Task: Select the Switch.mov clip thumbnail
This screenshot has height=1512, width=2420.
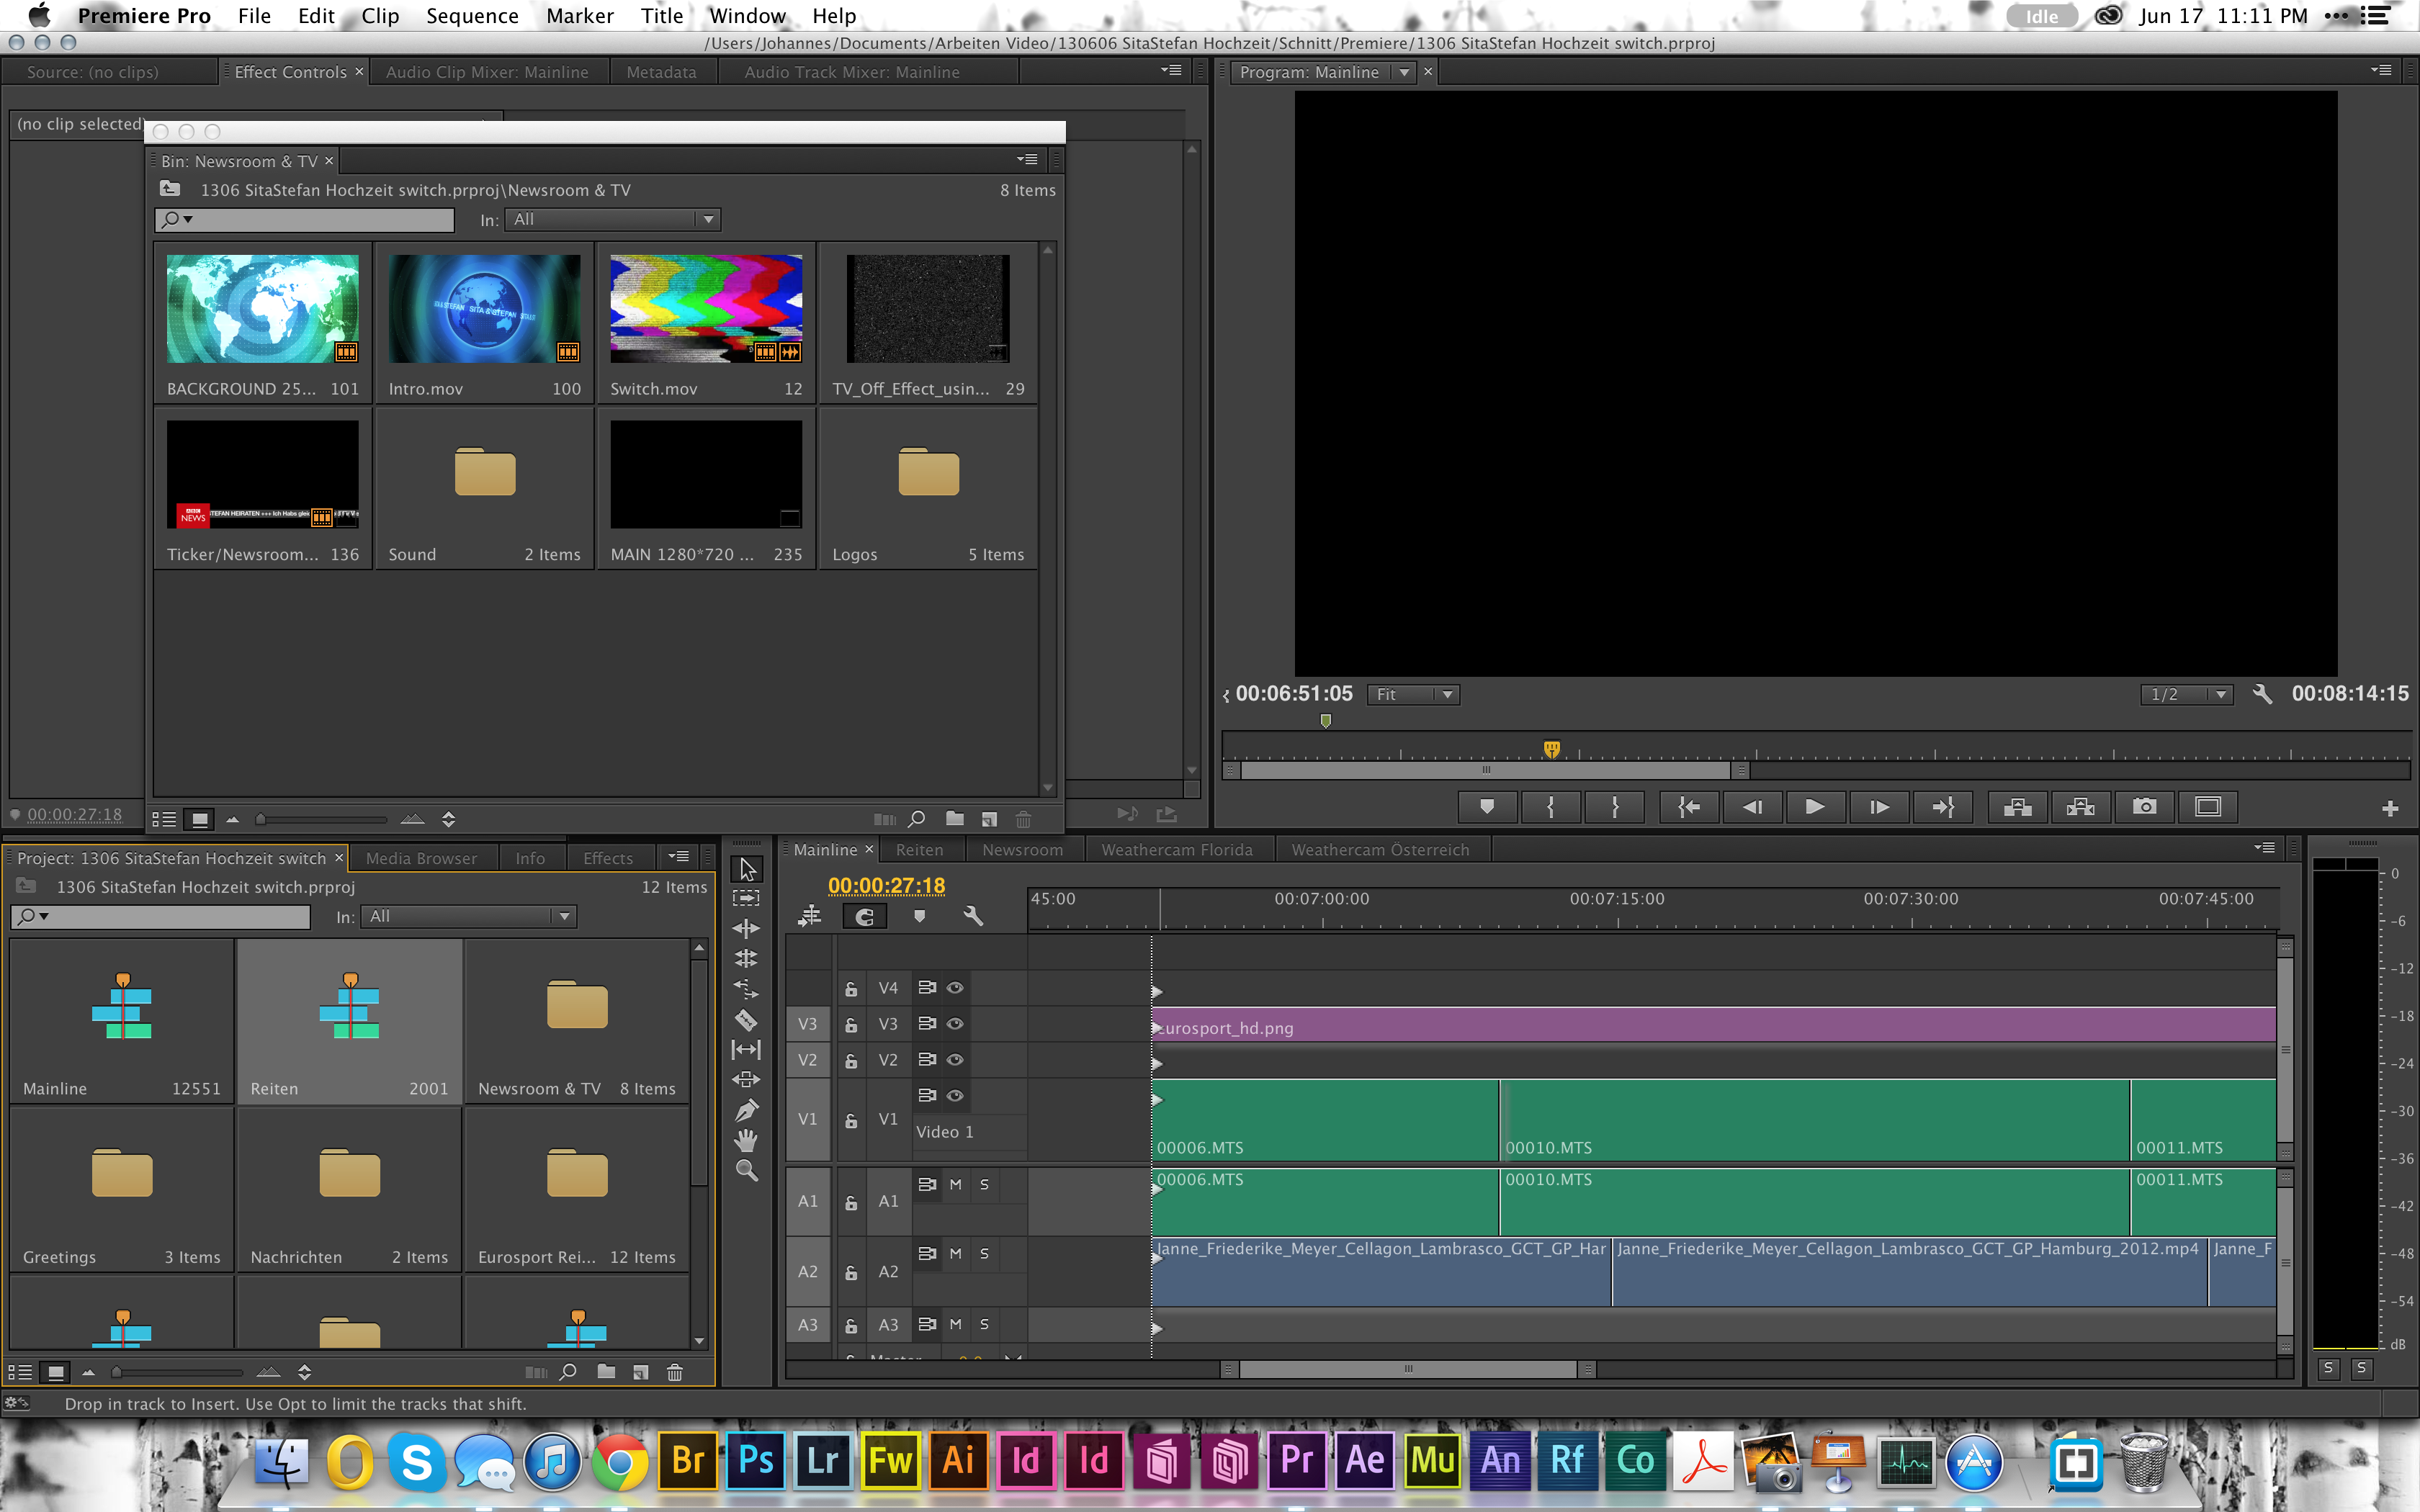Action: click(706, 309)
